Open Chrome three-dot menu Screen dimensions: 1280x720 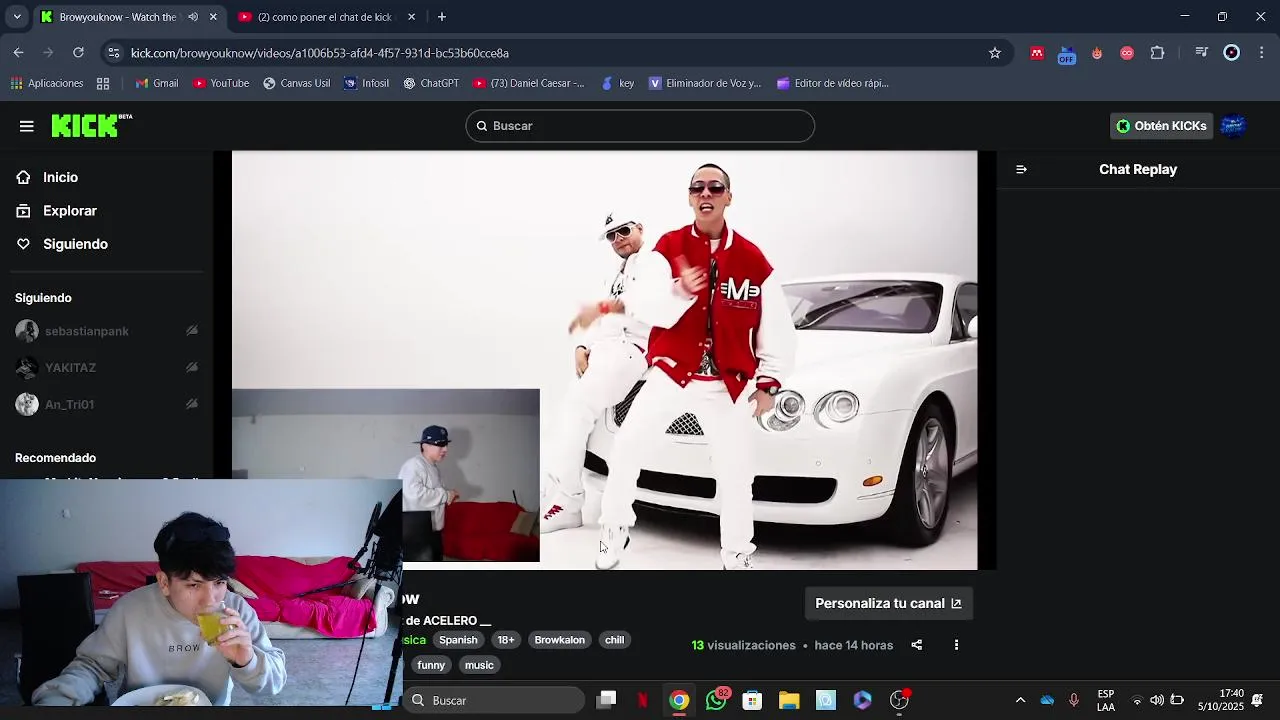click(1262, 53)
